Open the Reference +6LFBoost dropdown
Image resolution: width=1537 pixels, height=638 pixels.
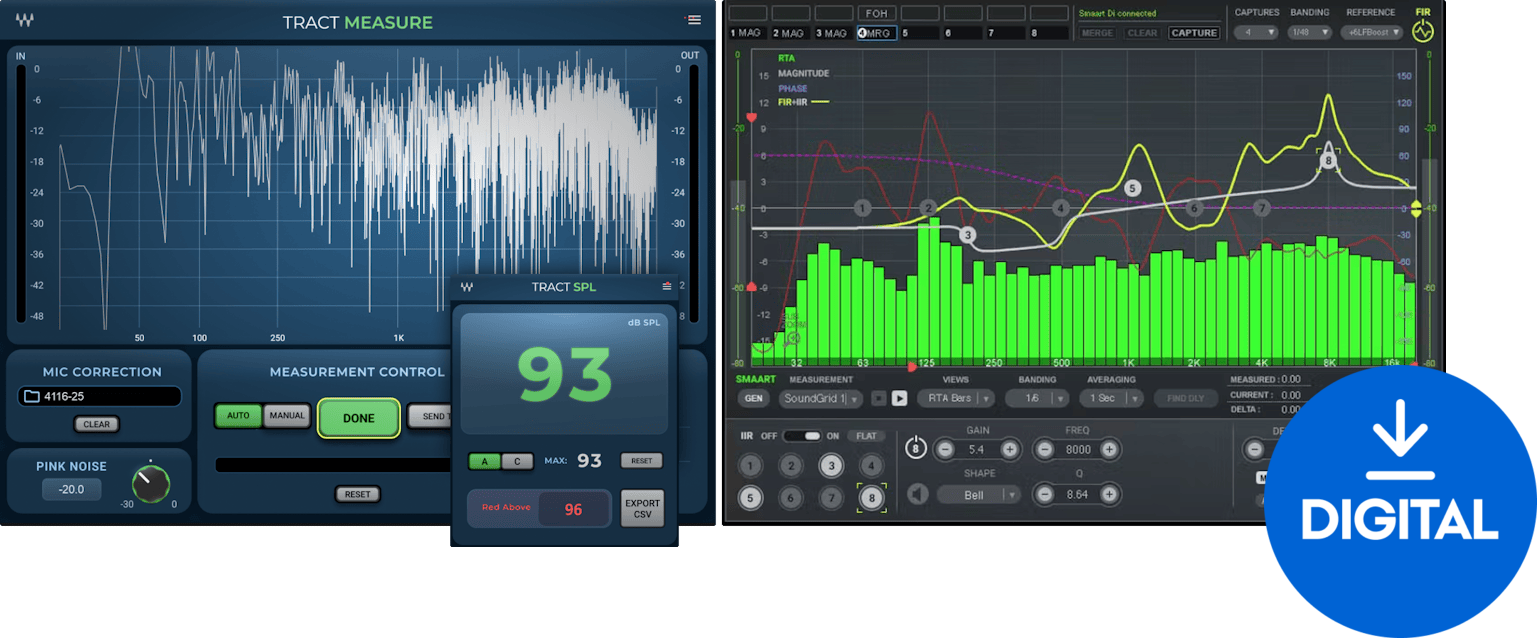point(1372,32)
